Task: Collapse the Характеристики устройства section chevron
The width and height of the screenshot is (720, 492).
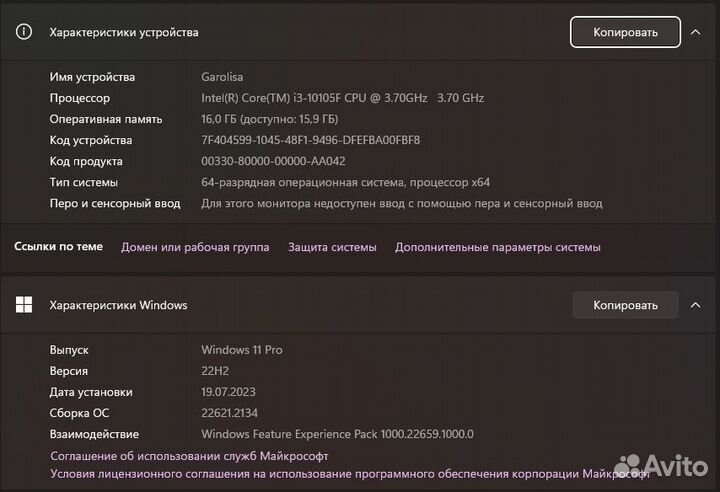Action: tap(695, 32)
